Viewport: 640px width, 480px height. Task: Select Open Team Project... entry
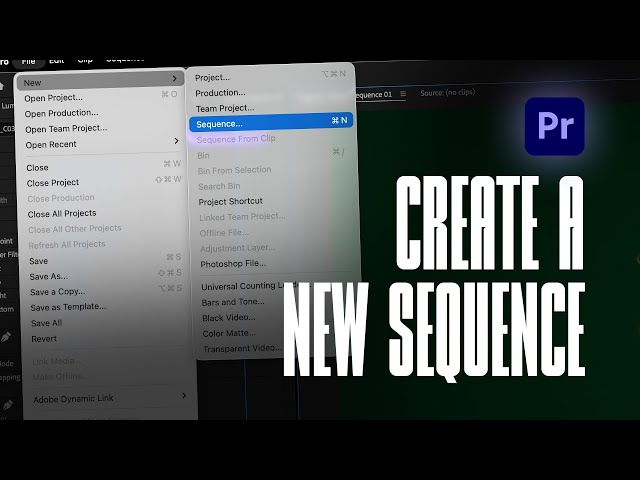click(x=66, y=129)
